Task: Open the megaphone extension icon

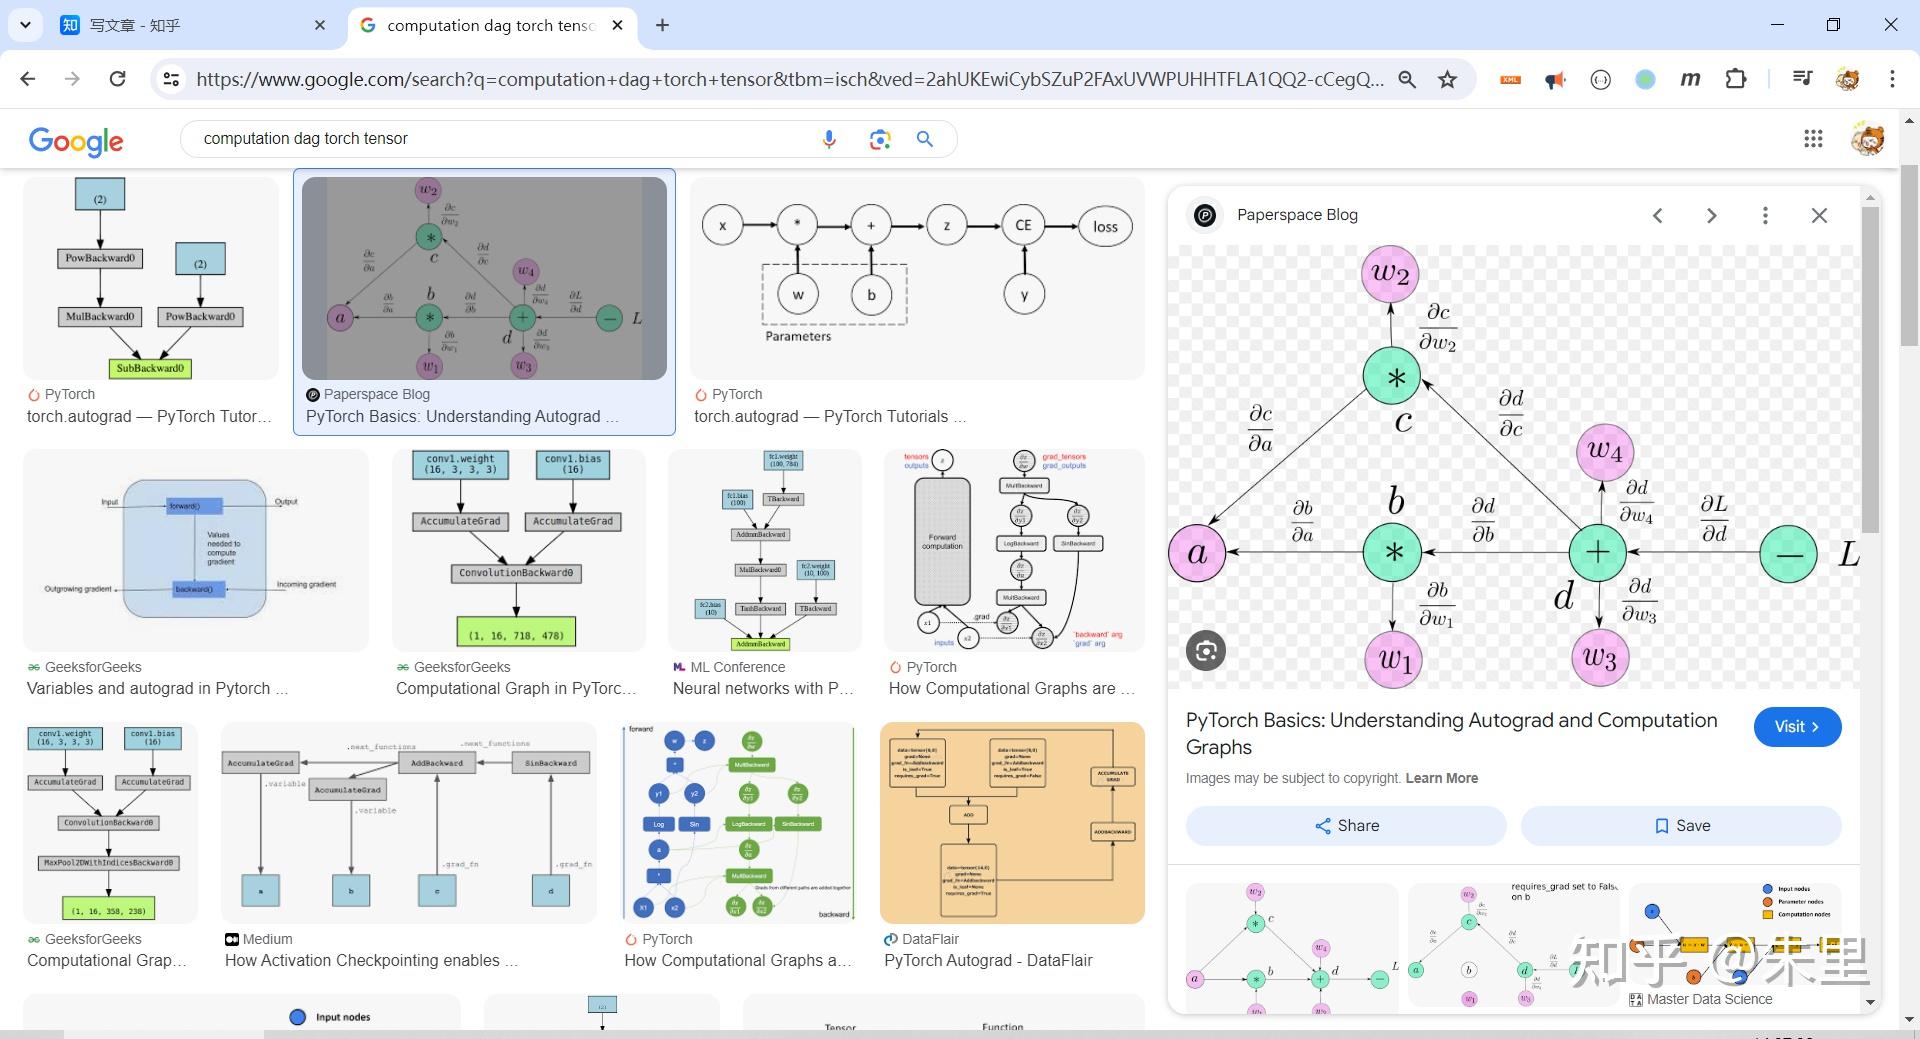Action: pos(1555,79)
